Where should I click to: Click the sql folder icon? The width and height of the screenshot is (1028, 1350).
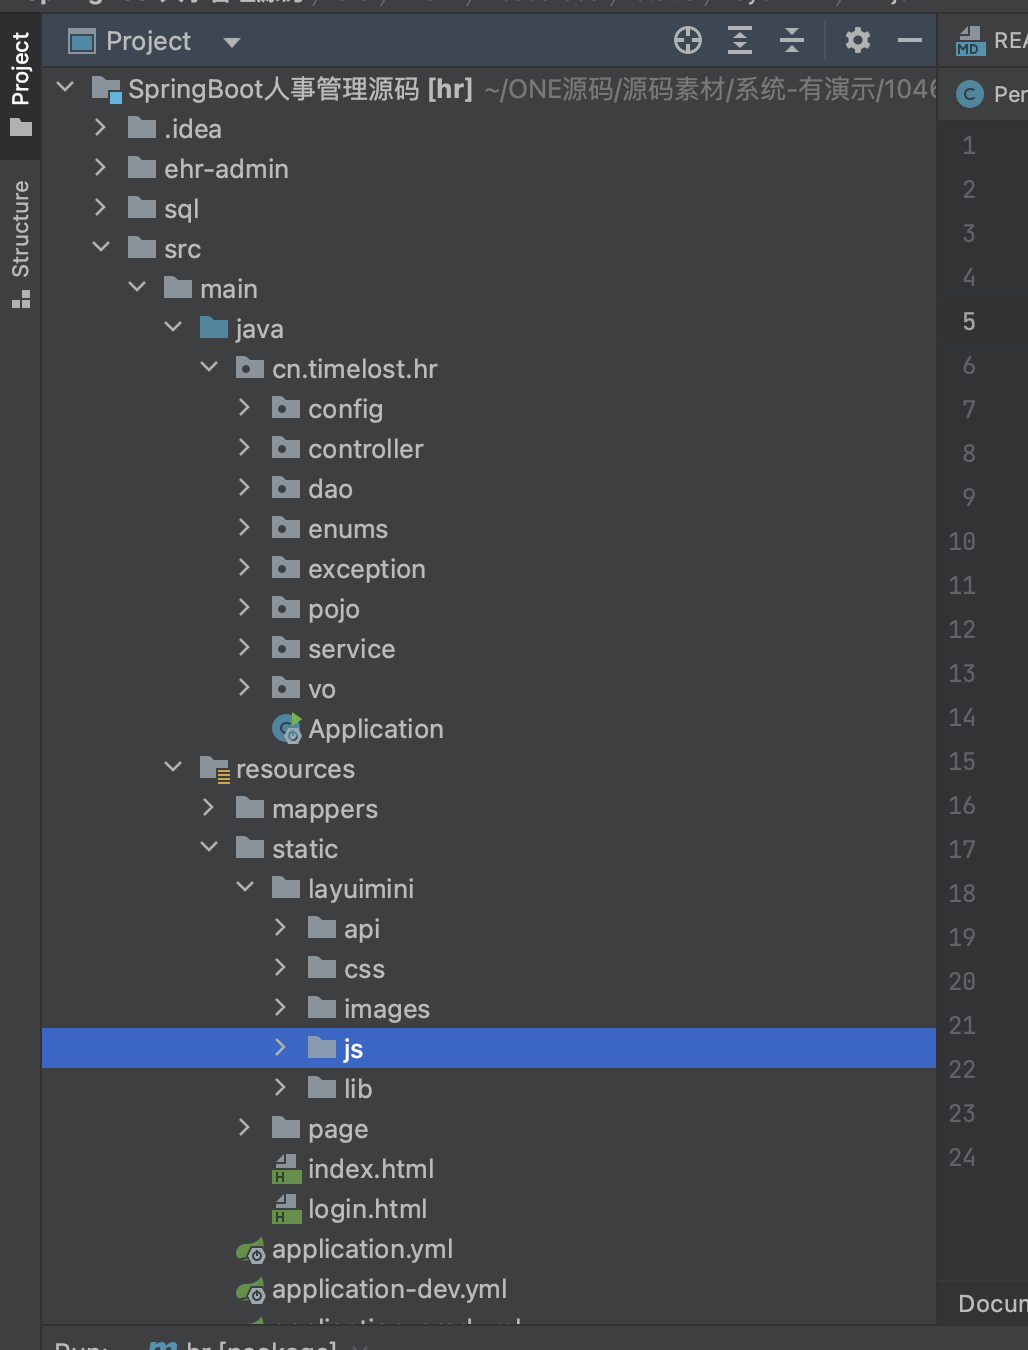click(x=142, y=208)
